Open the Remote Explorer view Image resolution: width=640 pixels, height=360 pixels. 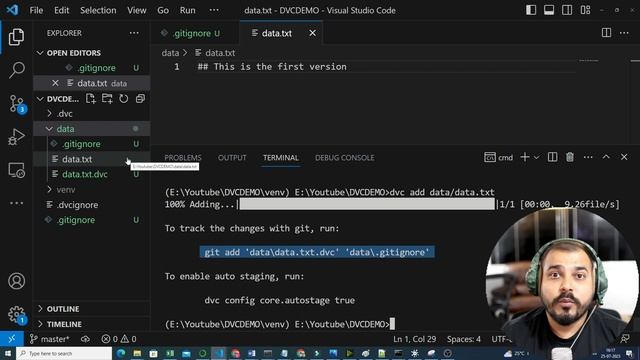16,170
